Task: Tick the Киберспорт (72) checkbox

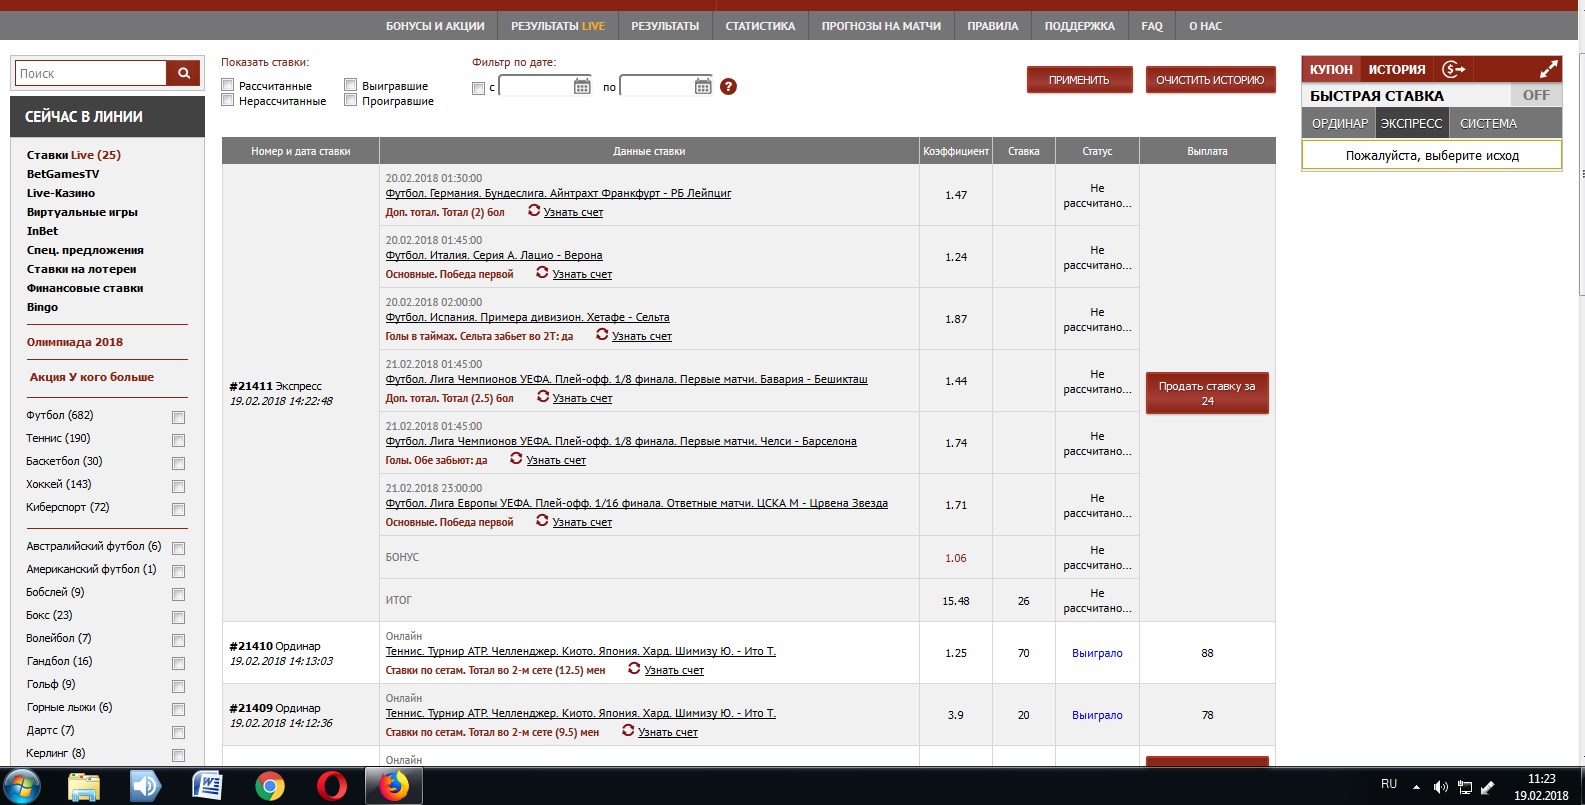Action: point(178,509)
